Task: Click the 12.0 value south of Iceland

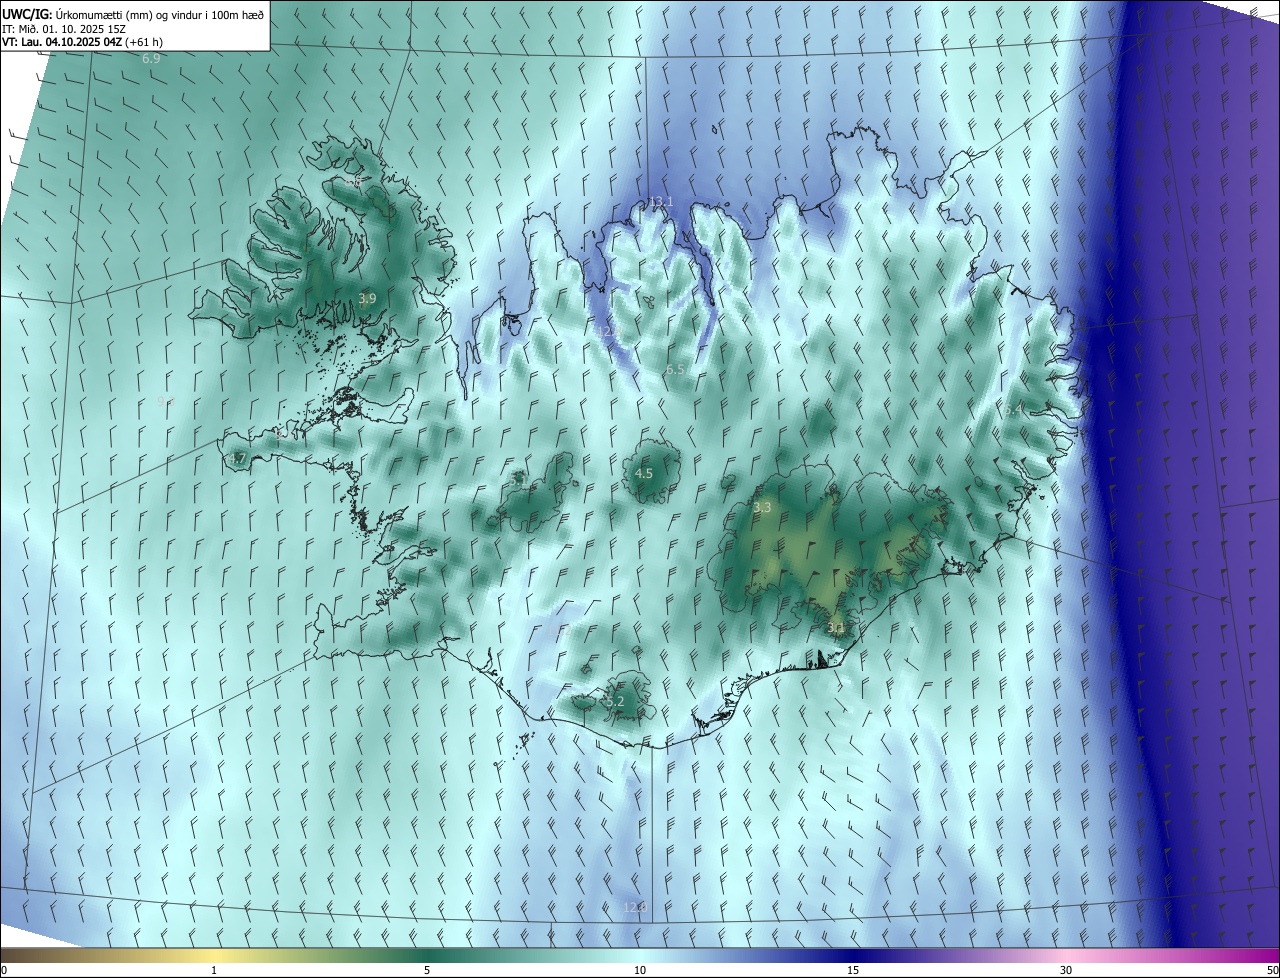Action: pos(635,908)
